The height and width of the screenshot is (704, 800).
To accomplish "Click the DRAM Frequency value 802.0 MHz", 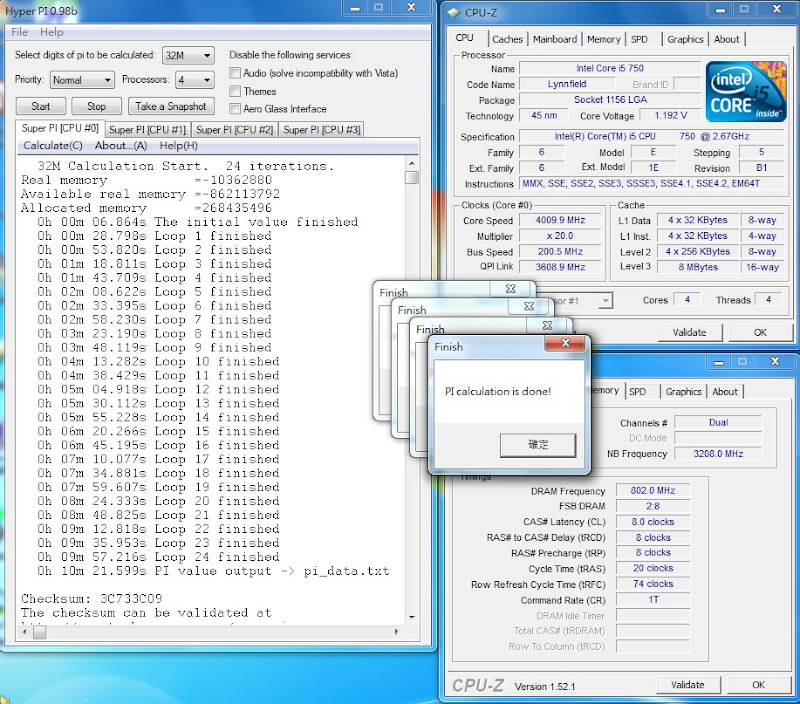I will coord(653,491).
